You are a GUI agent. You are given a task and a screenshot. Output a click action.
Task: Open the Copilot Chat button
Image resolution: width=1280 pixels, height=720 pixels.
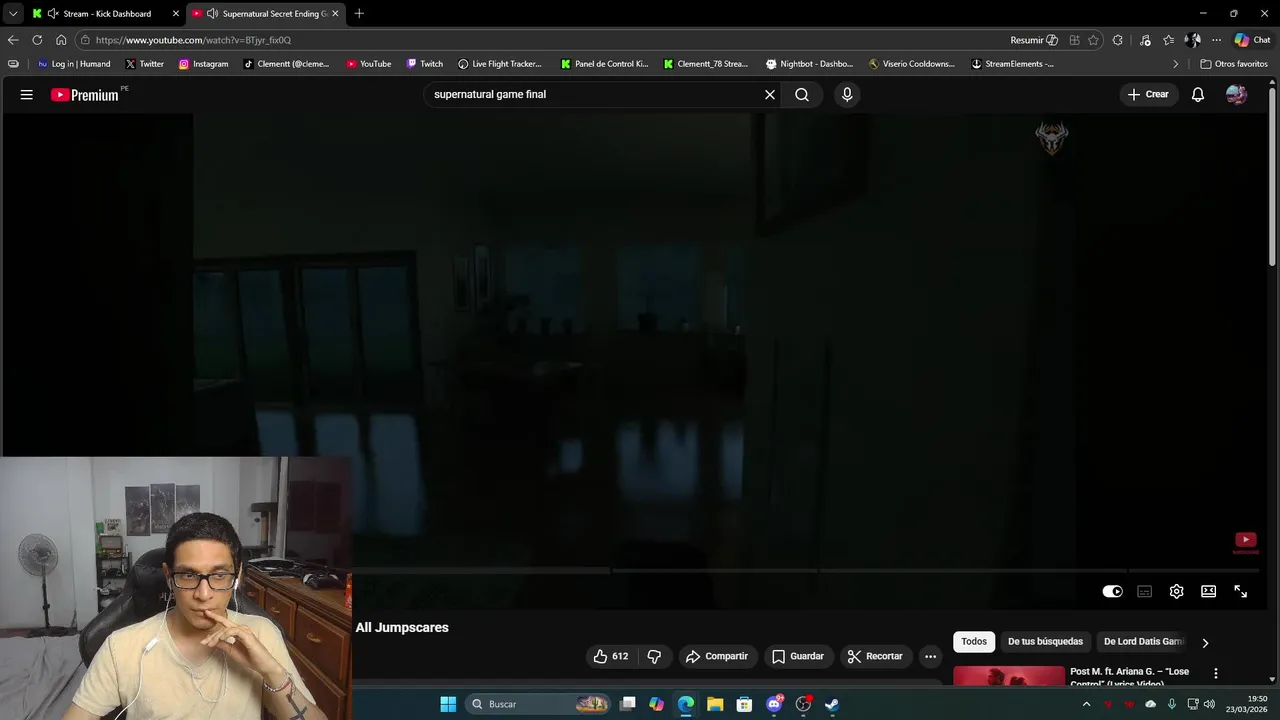point(1254,40)
